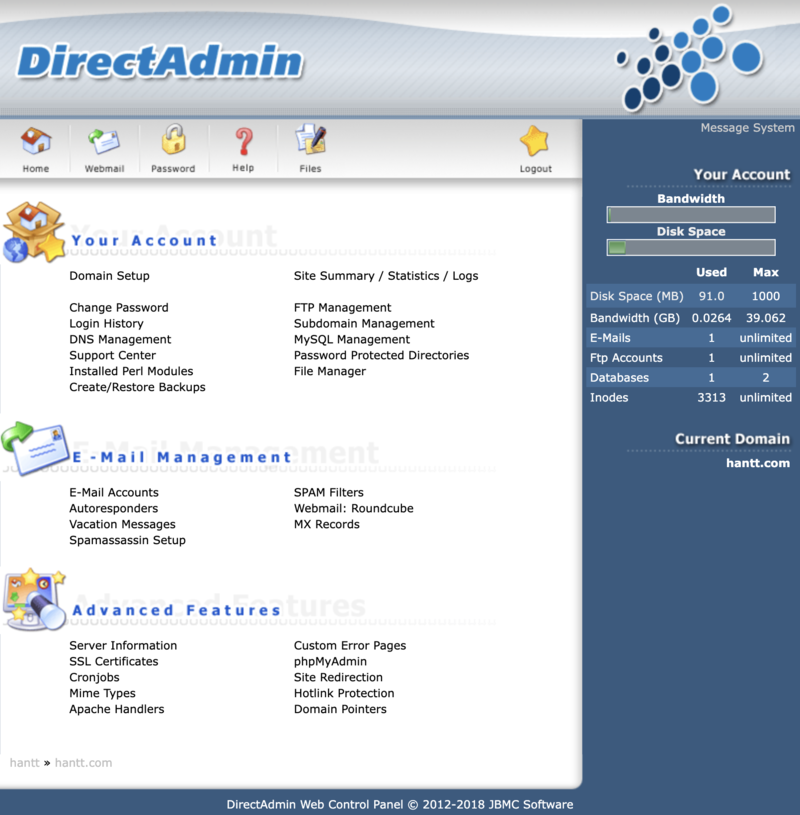Click Advanced Features section heading
Screen dimensions: 800x815
coord(177,610)
